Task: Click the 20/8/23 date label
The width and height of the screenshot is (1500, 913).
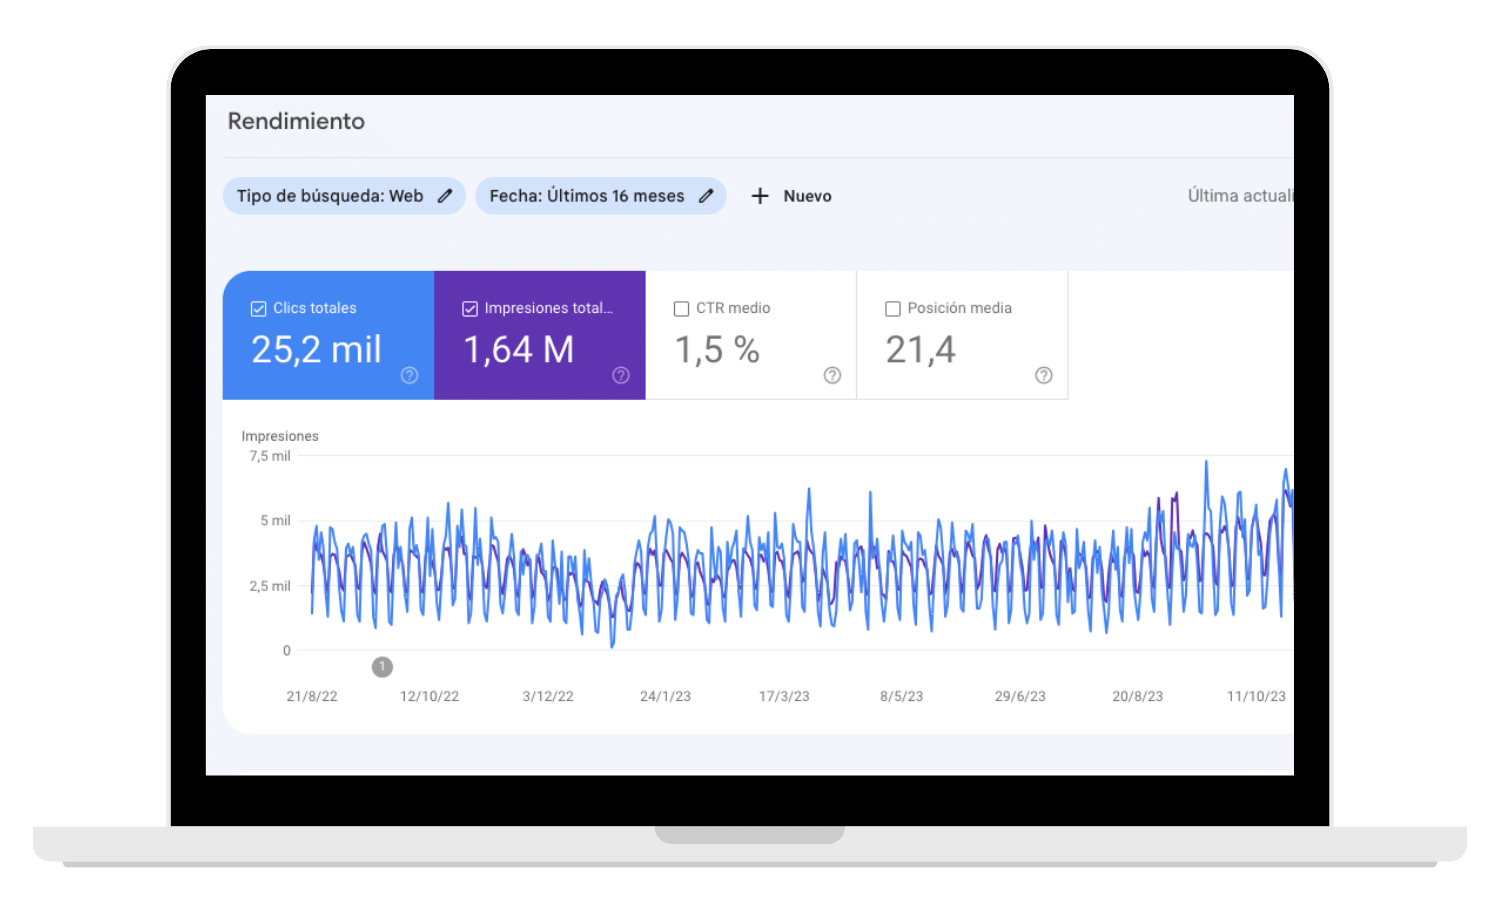Action: [1138, 696]
